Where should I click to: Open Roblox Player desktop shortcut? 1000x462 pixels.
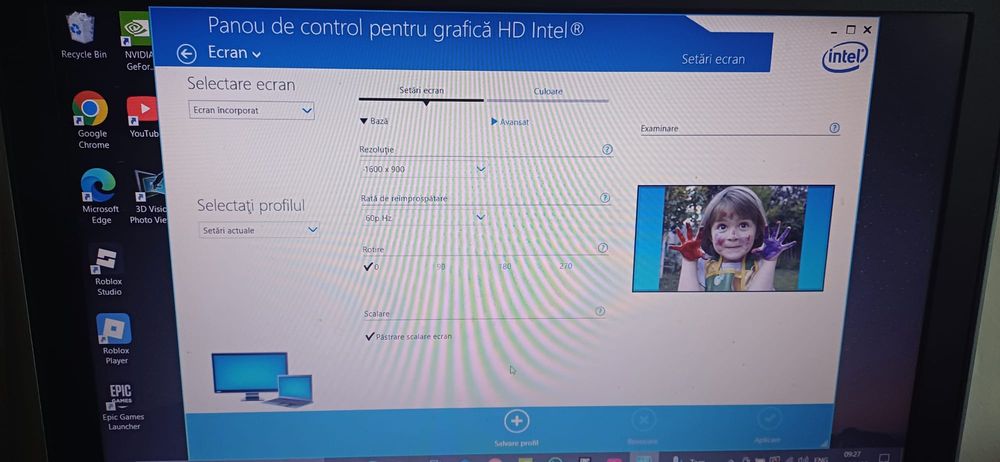coord(115,339)
